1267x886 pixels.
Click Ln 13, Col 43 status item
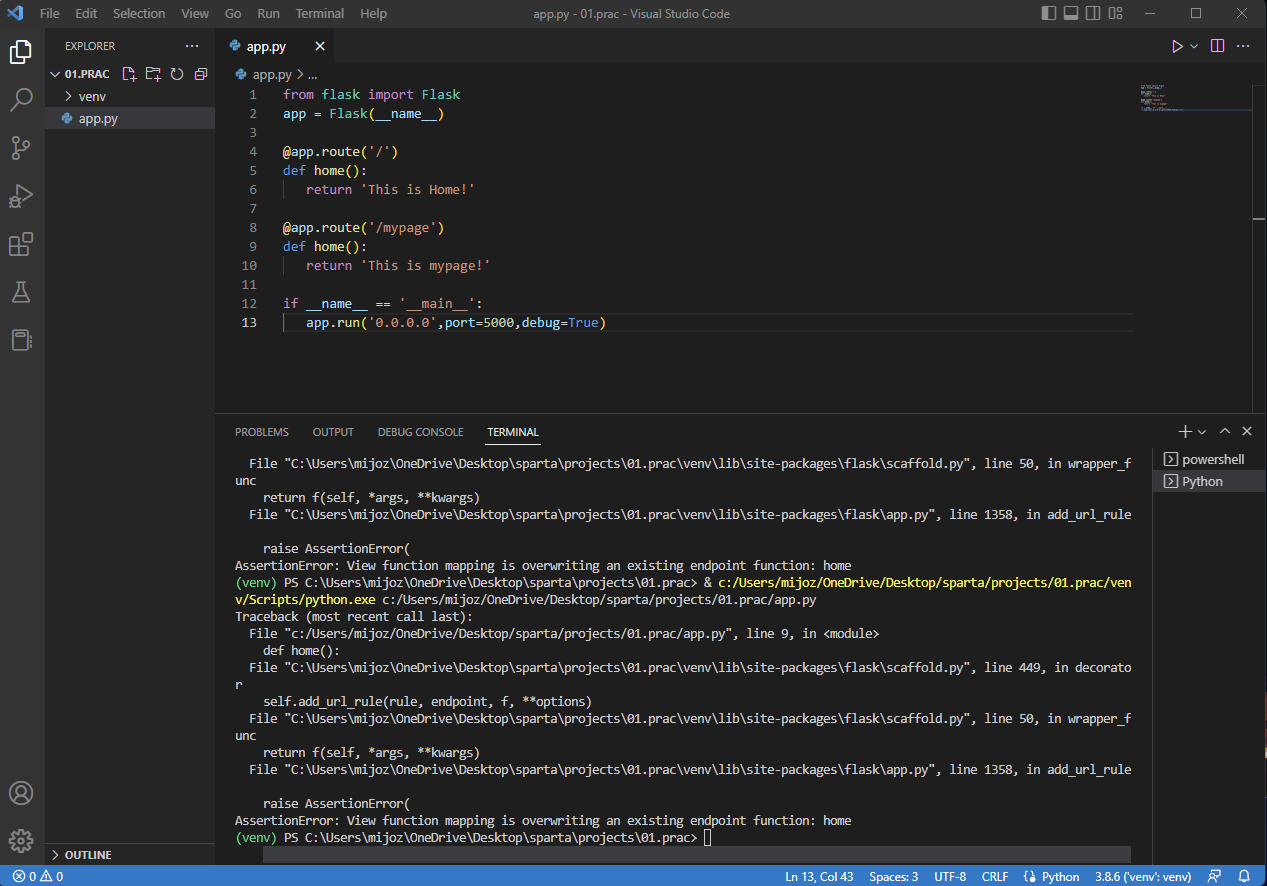(819, 876)
